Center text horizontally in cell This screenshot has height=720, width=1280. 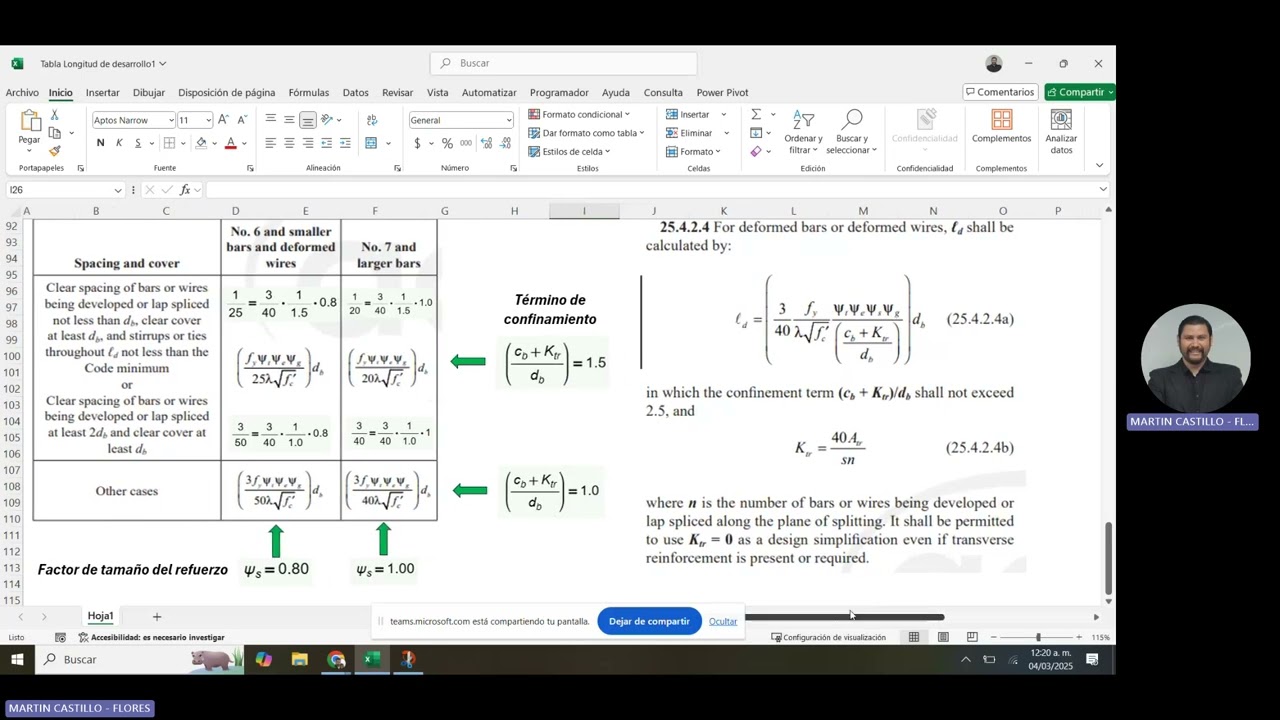pos(289,143)
